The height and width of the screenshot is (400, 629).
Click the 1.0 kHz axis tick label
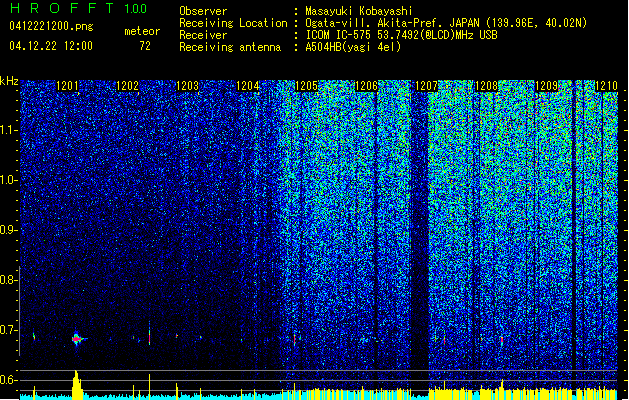click(8, 180)
